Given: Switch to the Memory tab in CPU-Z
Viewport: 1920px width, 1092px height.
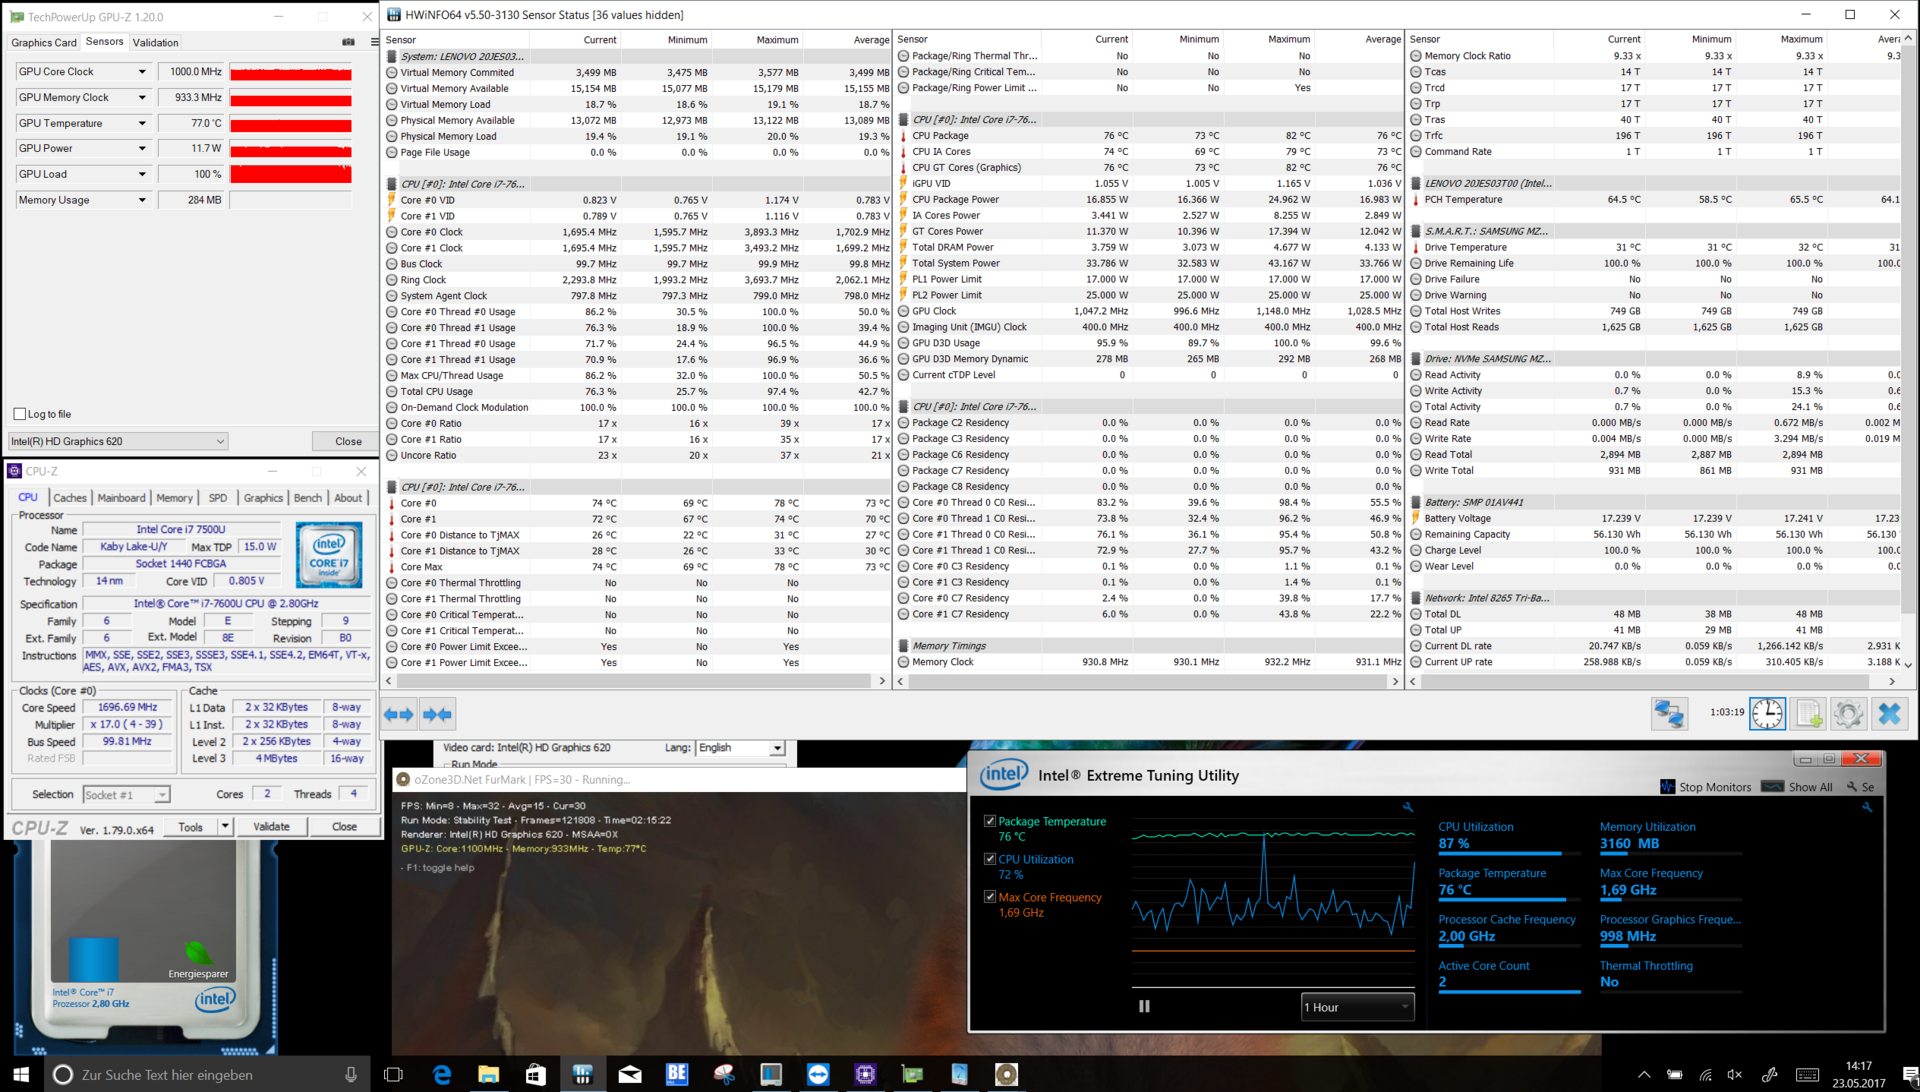Looking at the screenshot, I should click(174, 498).
